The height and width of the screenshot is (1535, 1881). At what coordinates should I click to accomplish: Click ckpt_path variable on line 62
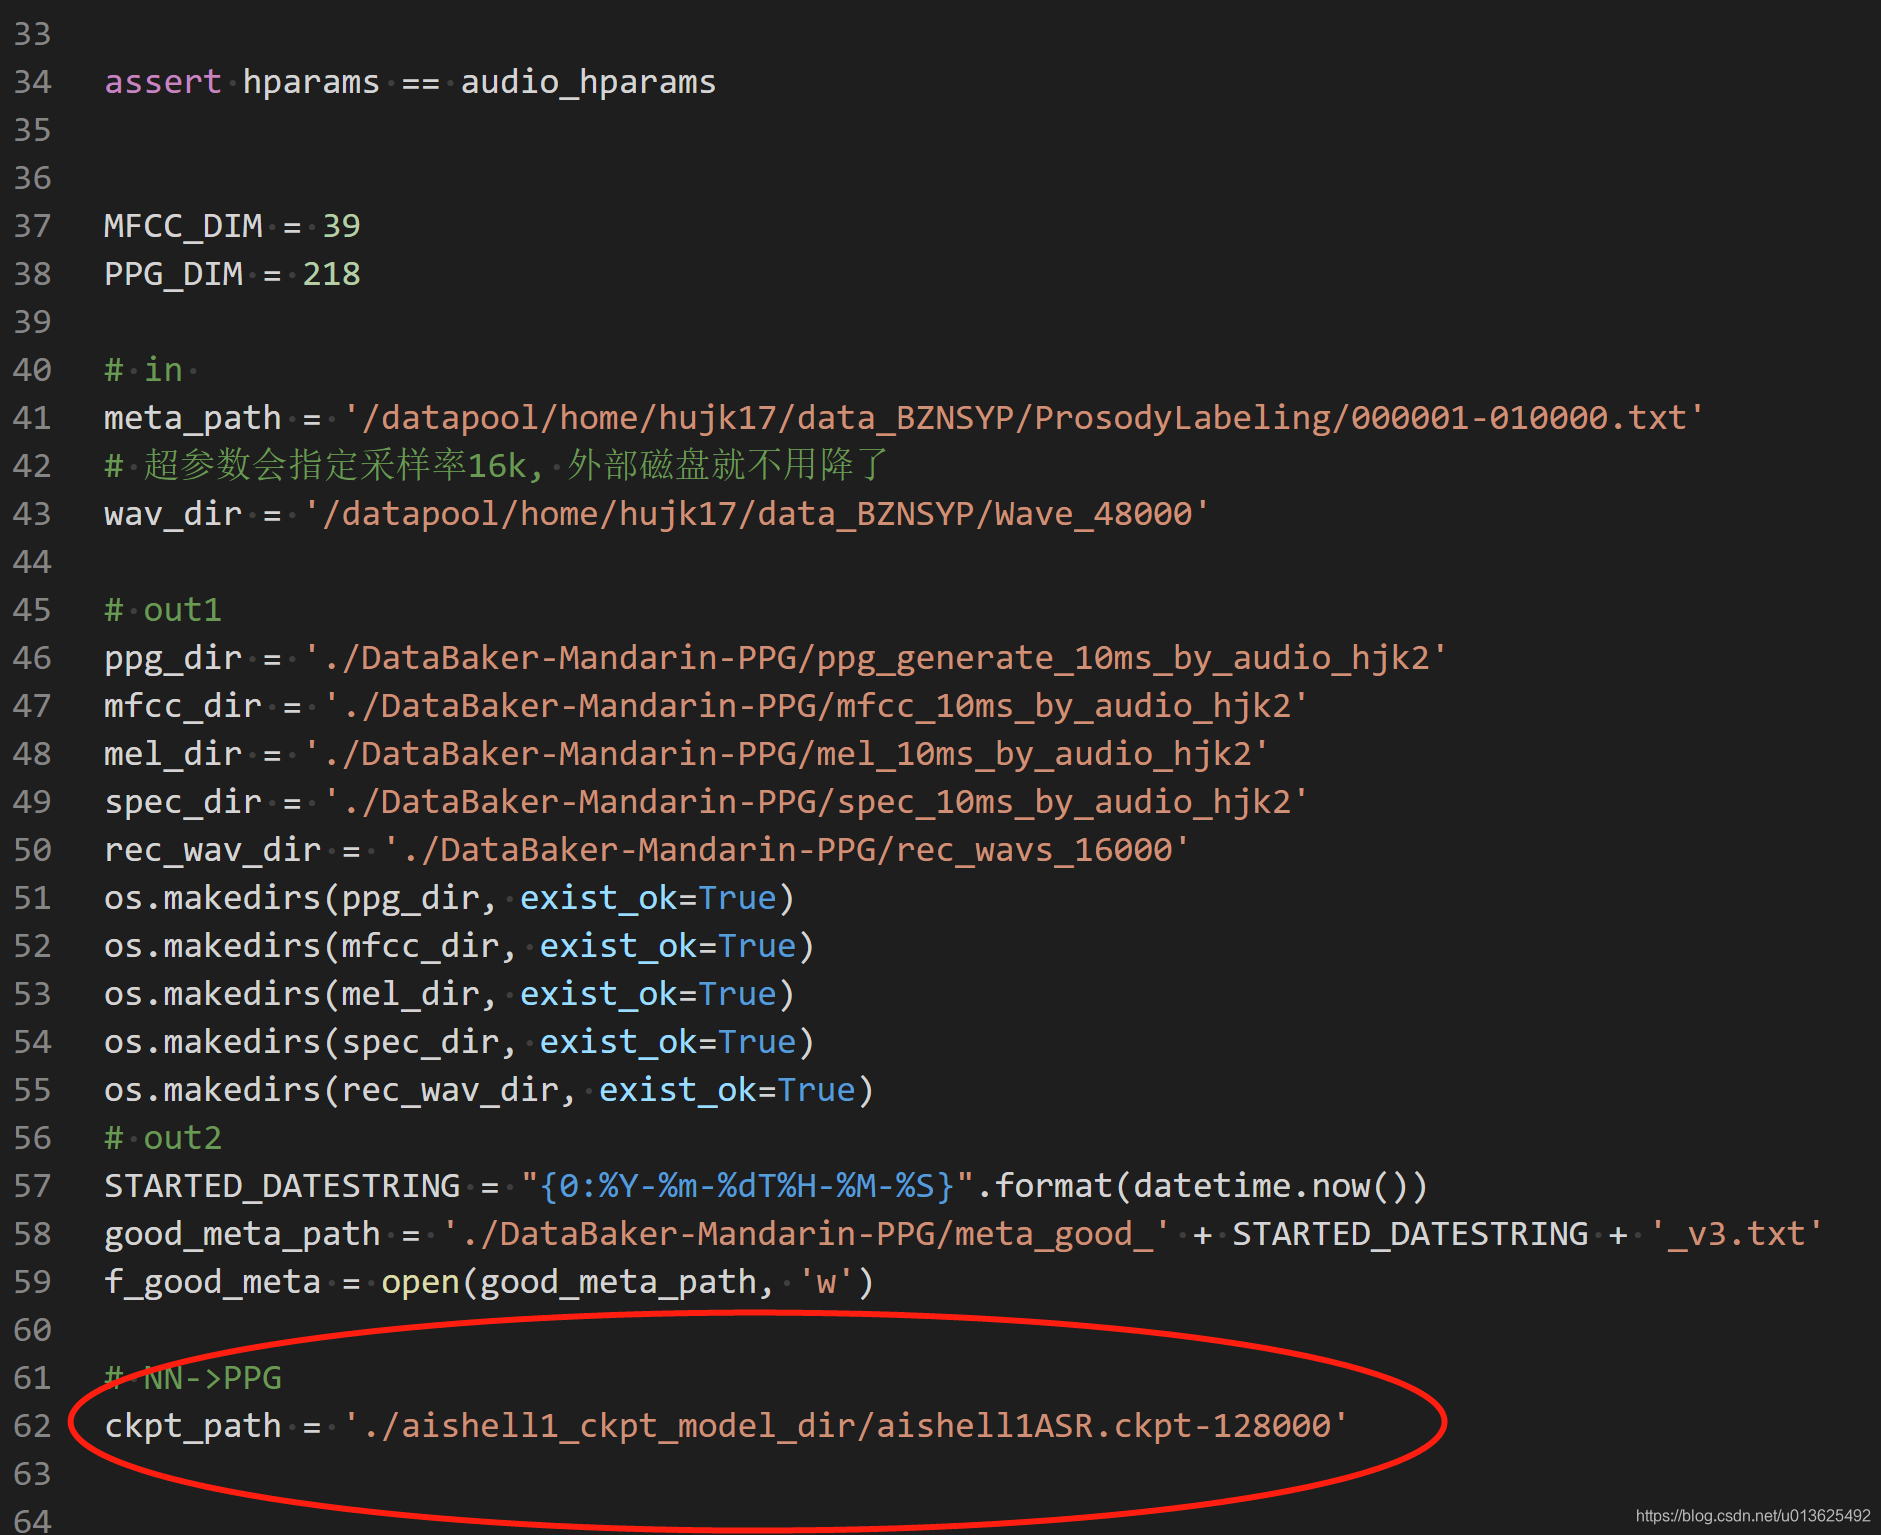coord(192,1426)
